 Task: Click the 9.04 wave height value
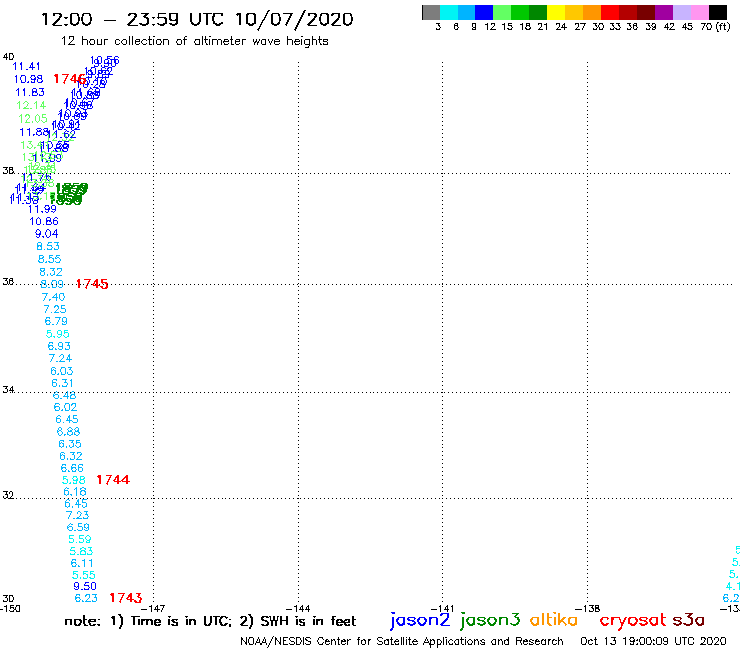[x=47, y=234]
